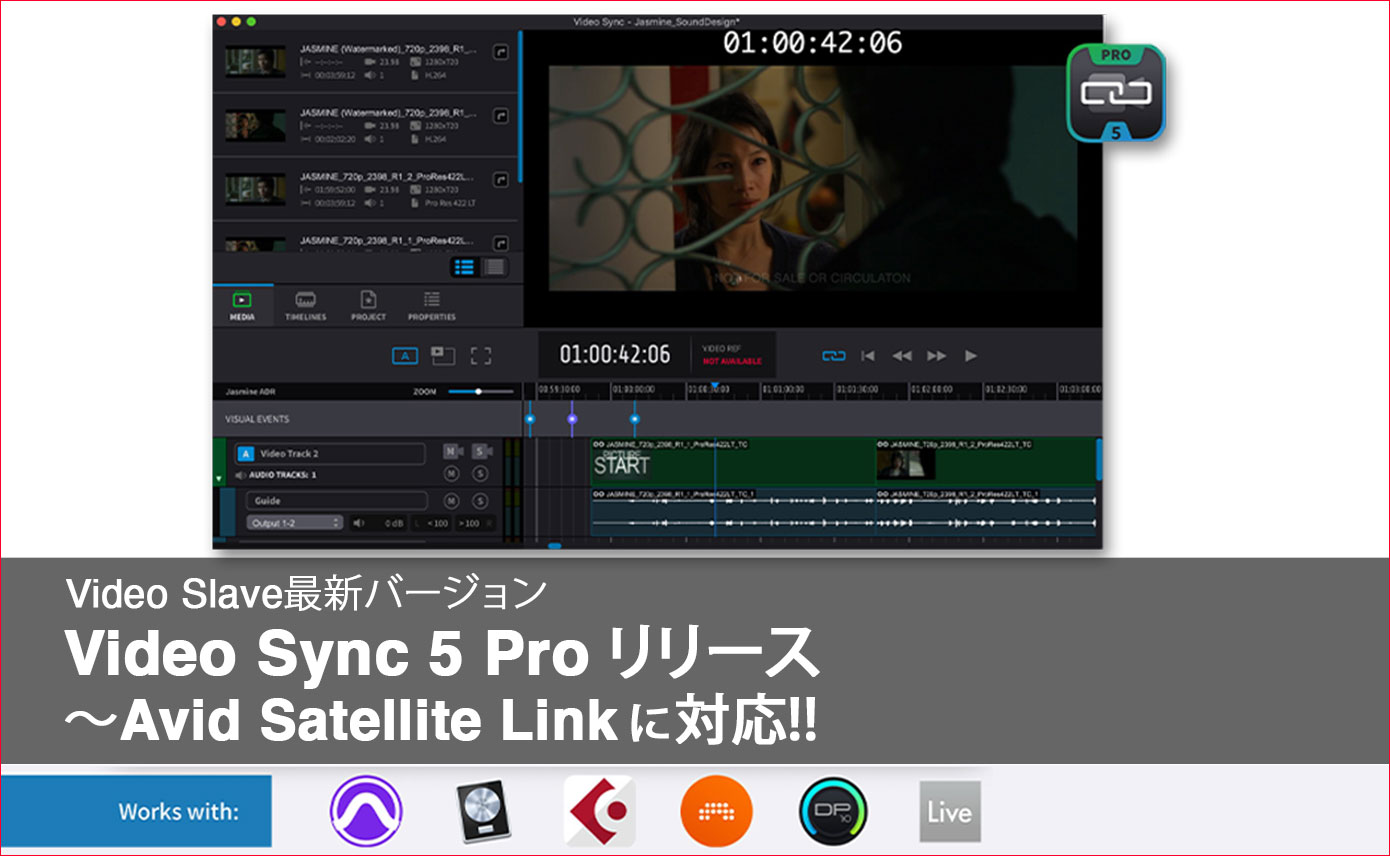
Task: Select the JASMINE_720p_2398_R1_2 video clip on the timeline
Action: pos(985,464)
